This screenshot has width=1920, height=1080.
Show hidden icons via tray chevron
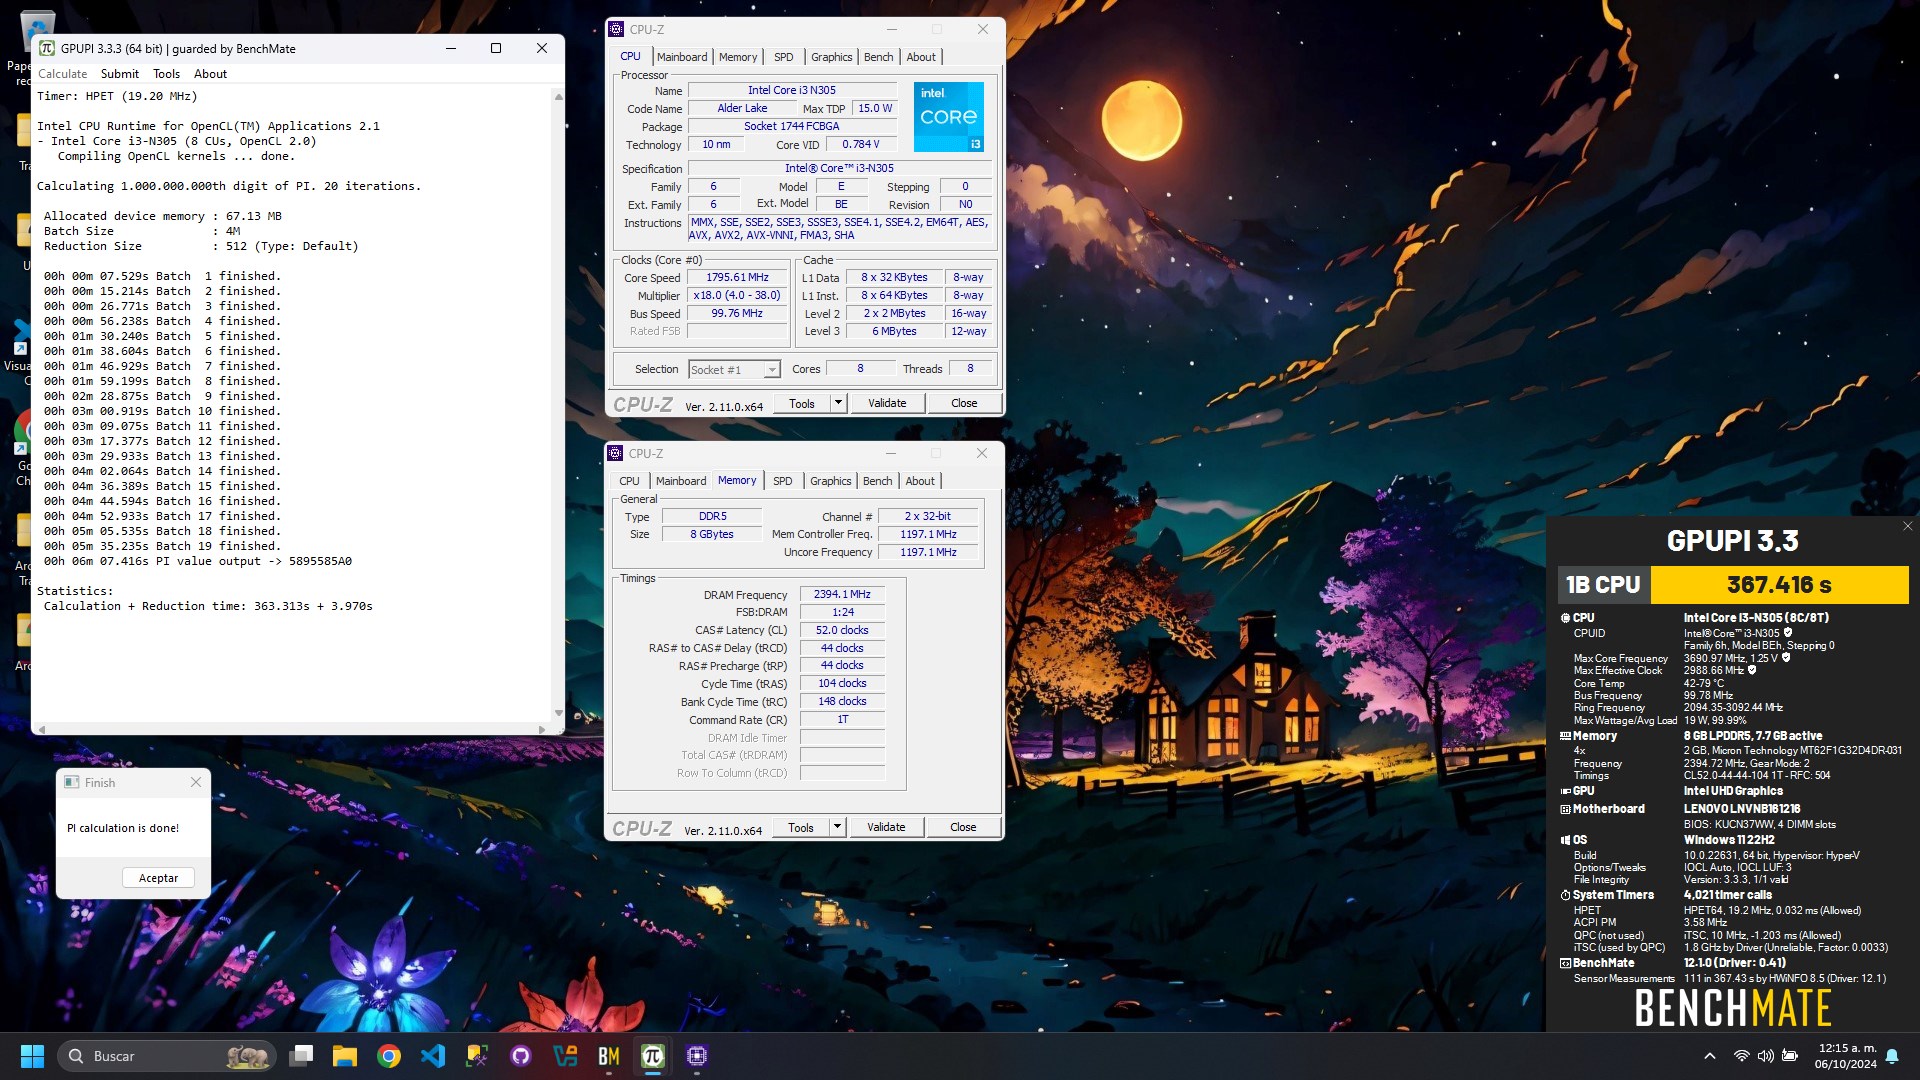click(x=1710, y=1056)
